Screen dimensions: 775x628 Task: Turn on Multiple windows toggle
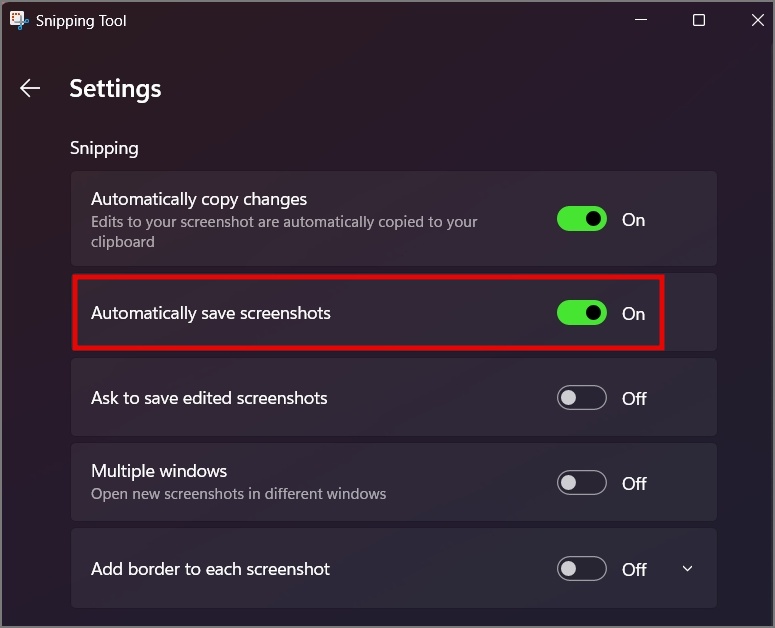point(582,483)
